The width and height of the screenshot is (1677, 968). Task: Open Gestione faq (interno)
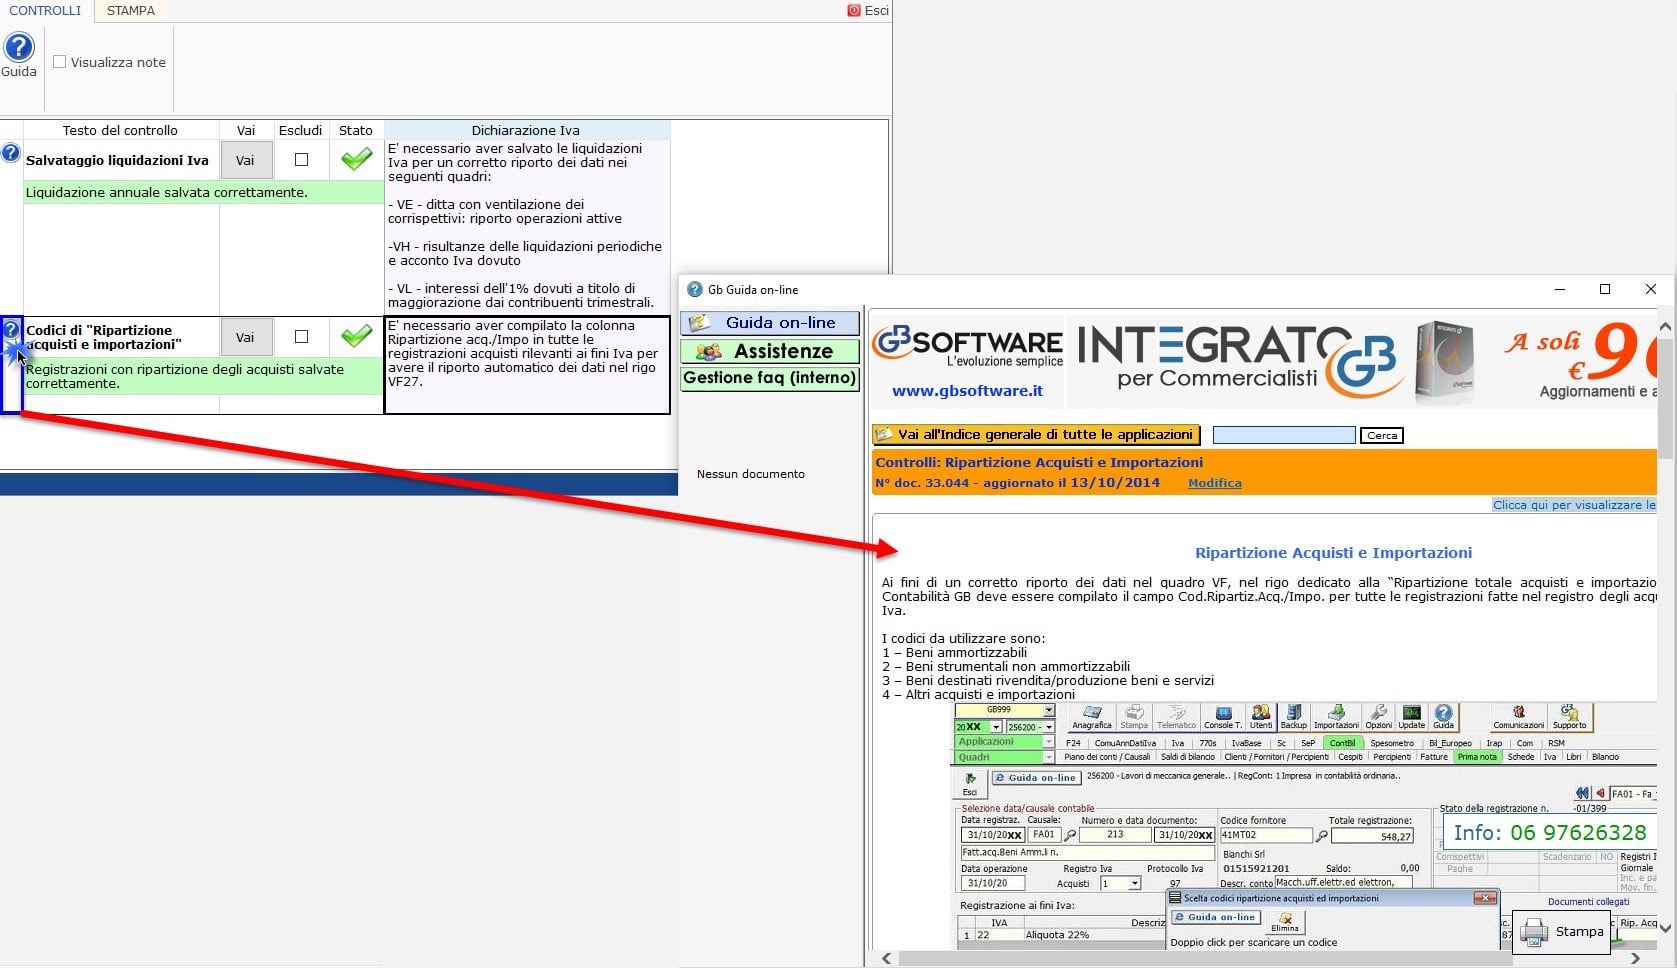pos(770,378)
